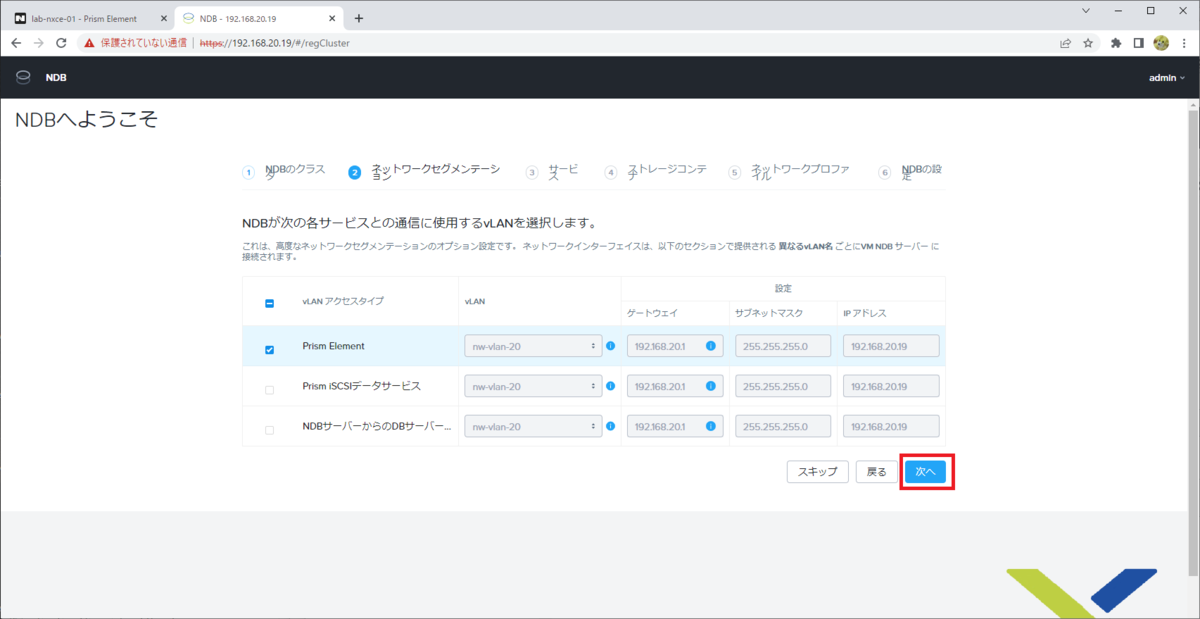Toggle the select-all checkbox in table header
Image resolution: width=1200 pixels, height=619 pixels.
[x=269, y=303]
